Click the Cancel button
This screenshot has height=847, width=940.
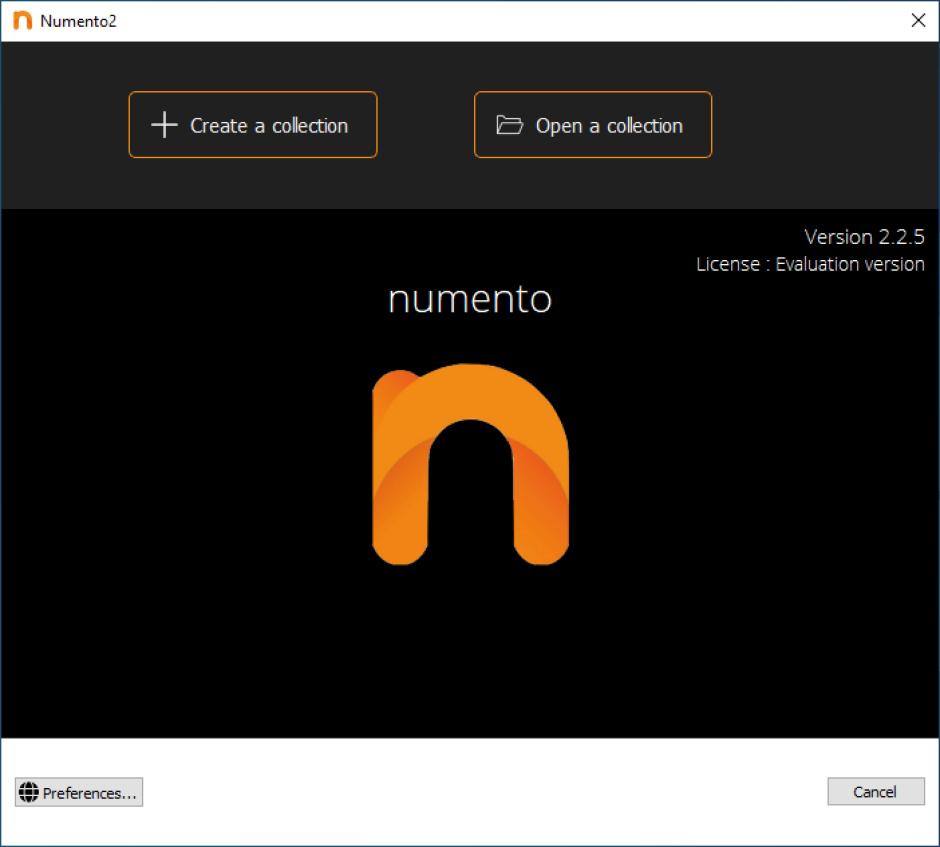click(876, 791)
